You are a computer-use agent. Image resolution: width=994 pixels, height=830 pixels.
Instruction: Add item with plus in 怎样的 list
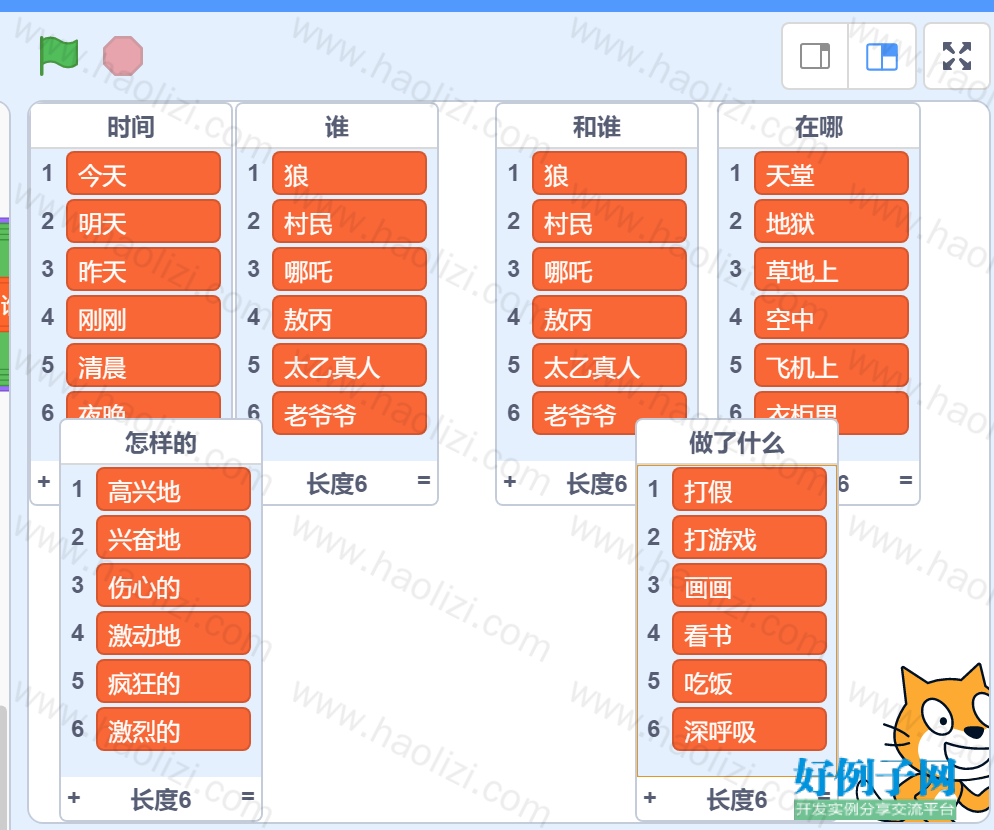coord(74,798)
